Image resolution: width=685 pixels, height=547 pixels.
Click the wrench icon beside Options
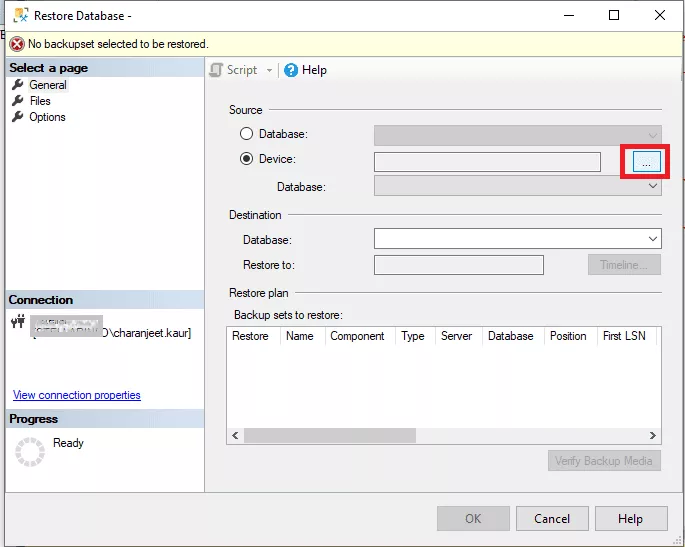(x=17, y=117)
